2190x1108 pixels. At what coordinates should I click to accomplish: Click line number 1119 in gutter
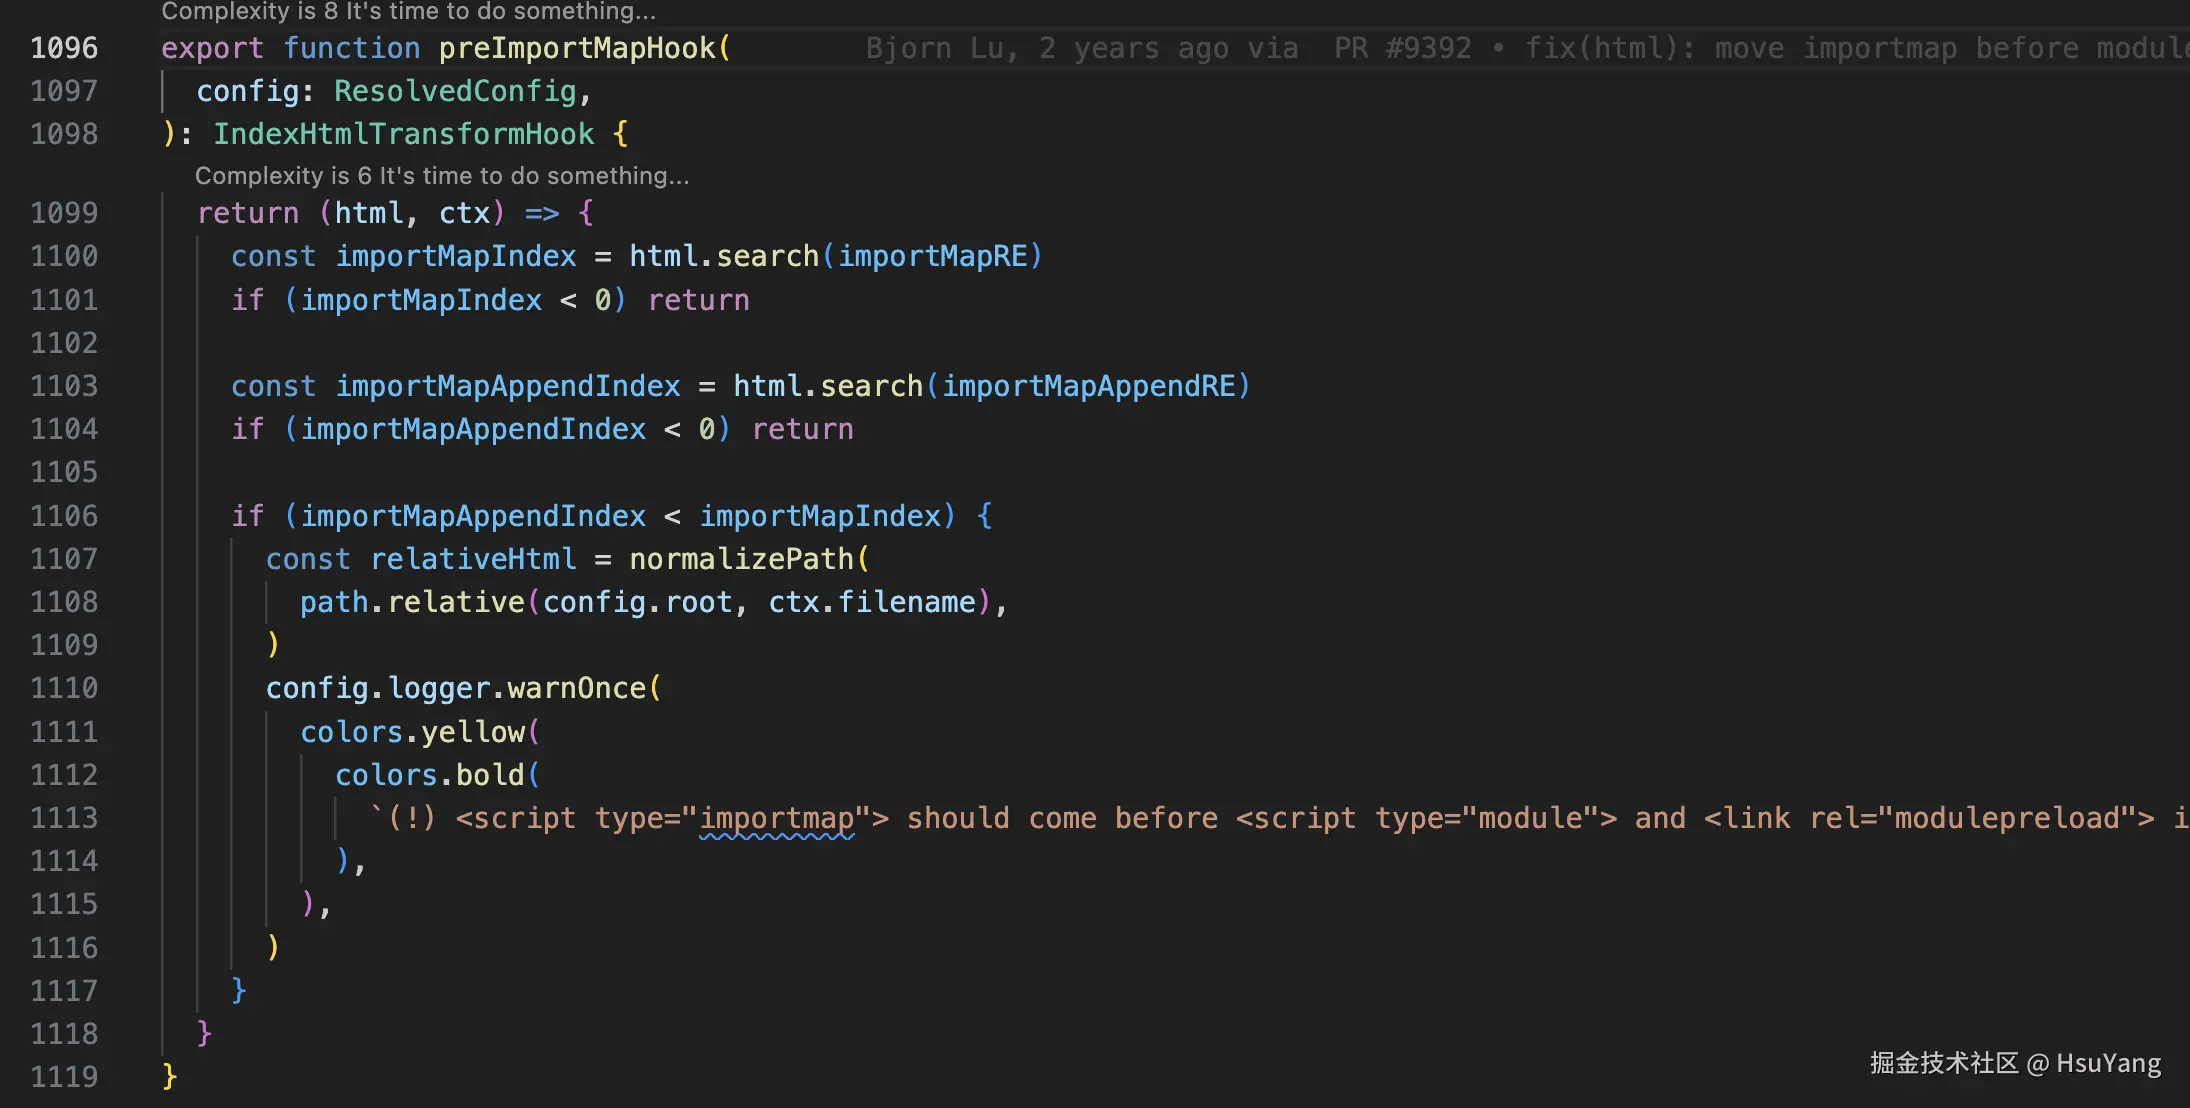tap(64, 1077)
